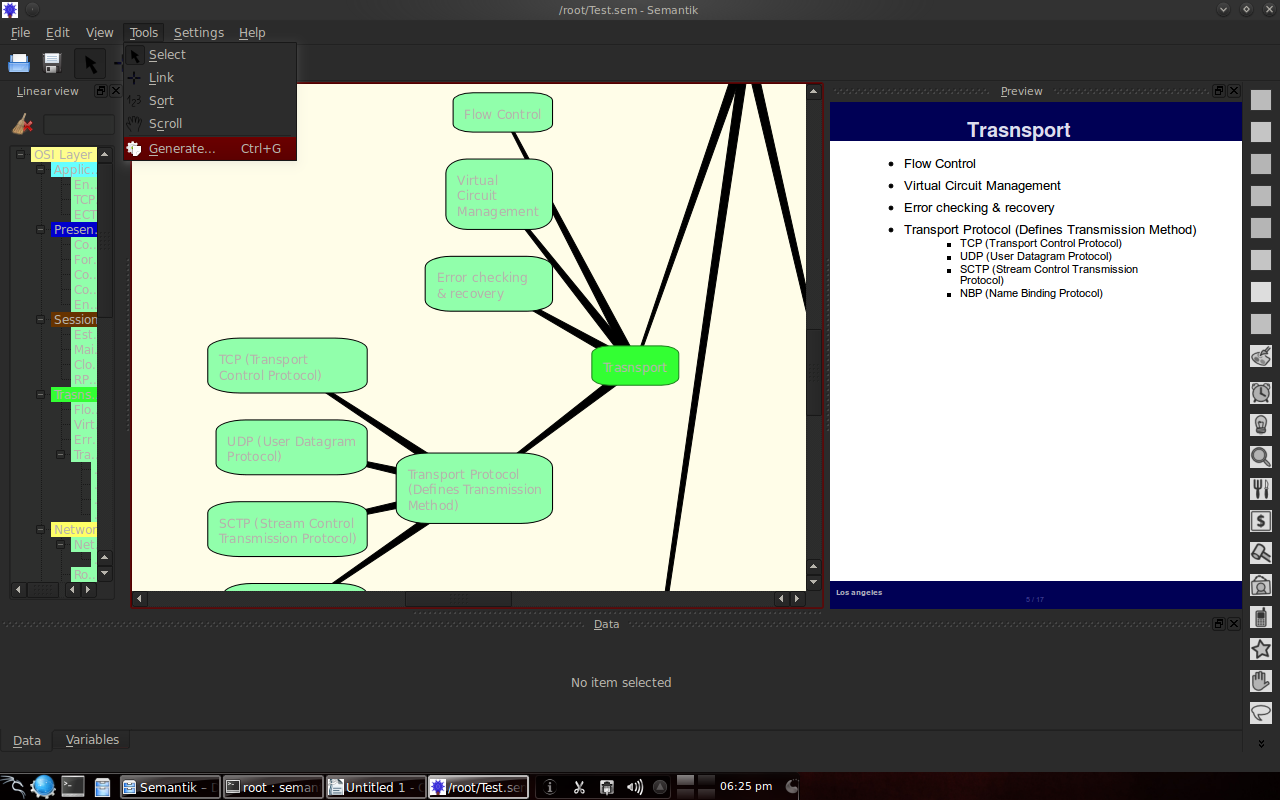Select the star flag icon
The image size is (1280, 800).
point(1260,649)
